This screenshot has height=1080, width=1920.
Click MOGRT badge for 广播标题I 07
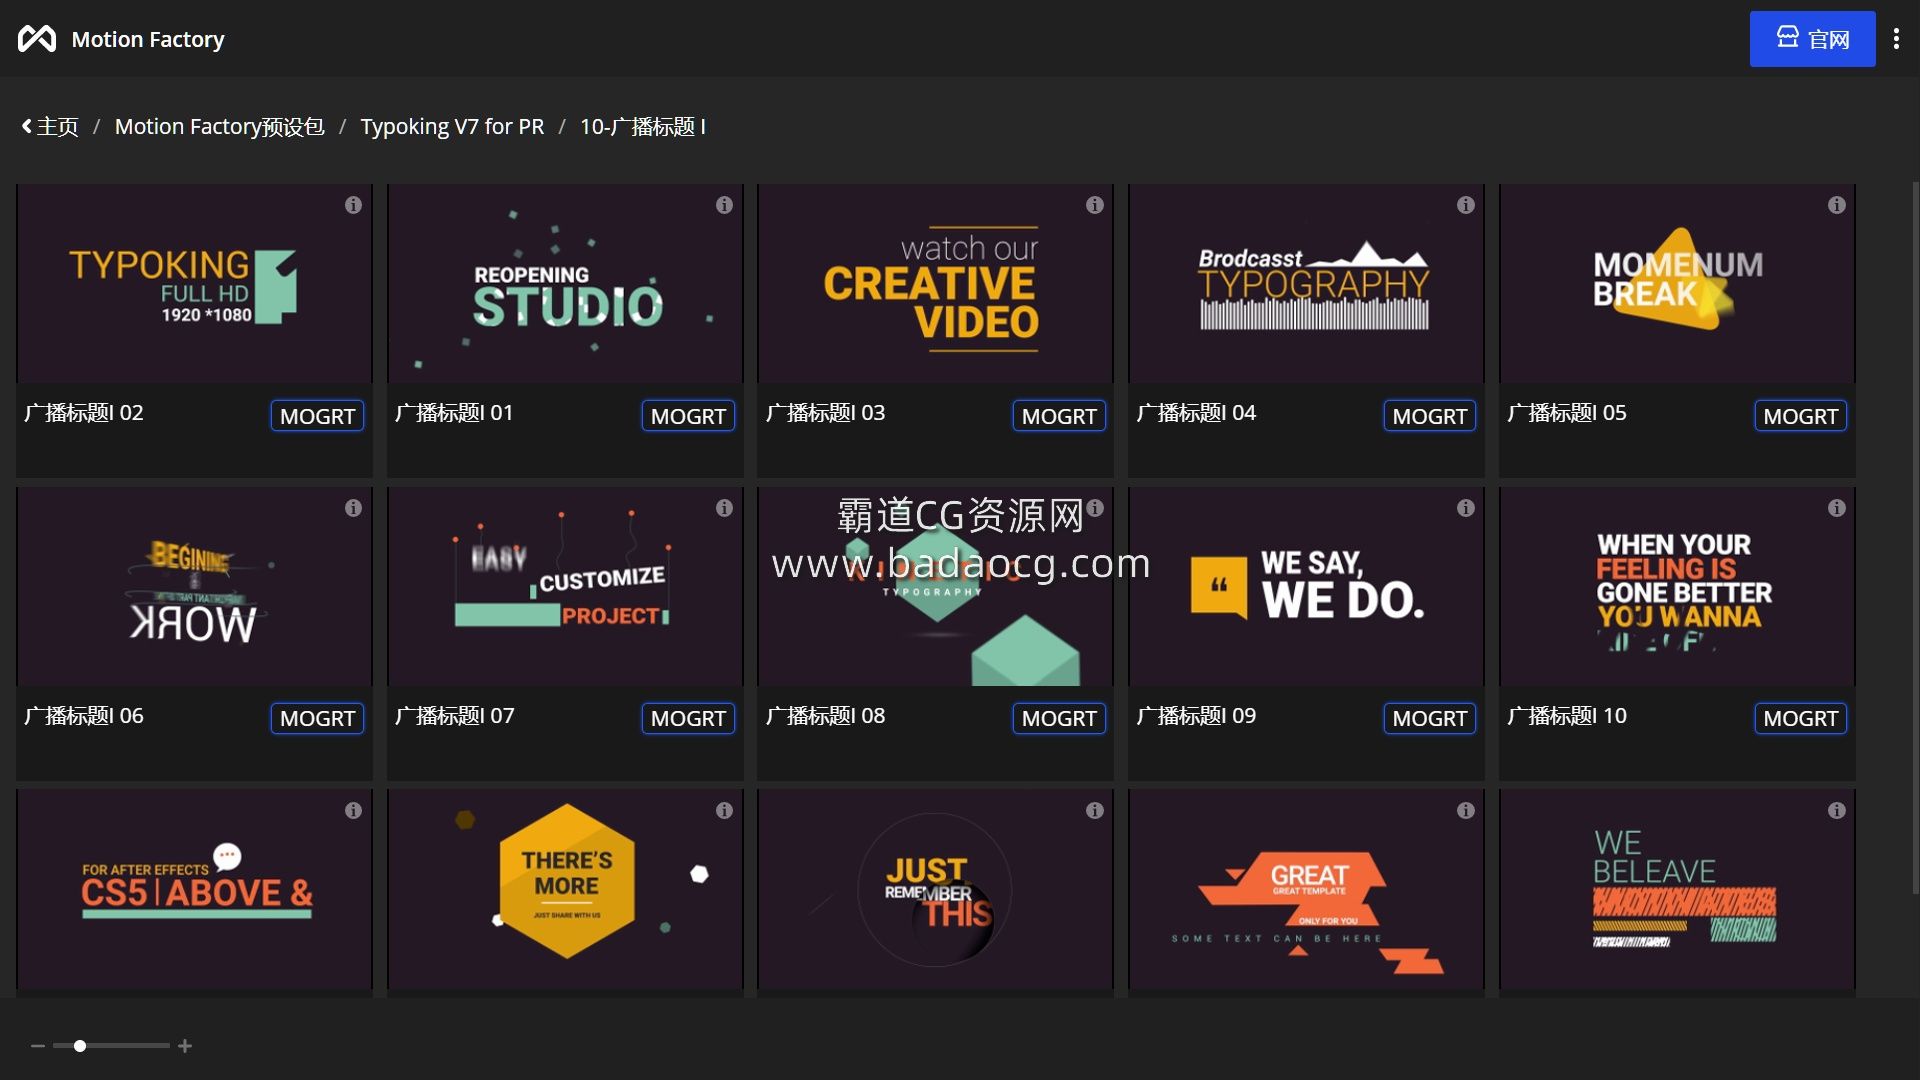click(x=688, y=718)
